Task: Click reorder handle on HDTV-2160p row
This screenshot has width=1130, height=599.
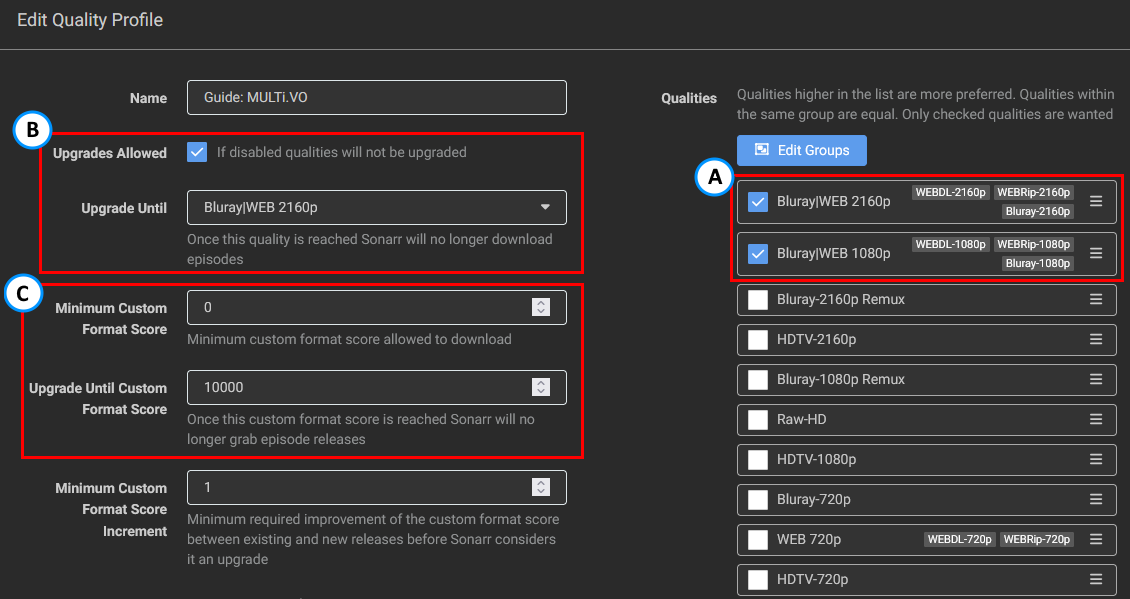Action: [x=1096, y=339]
